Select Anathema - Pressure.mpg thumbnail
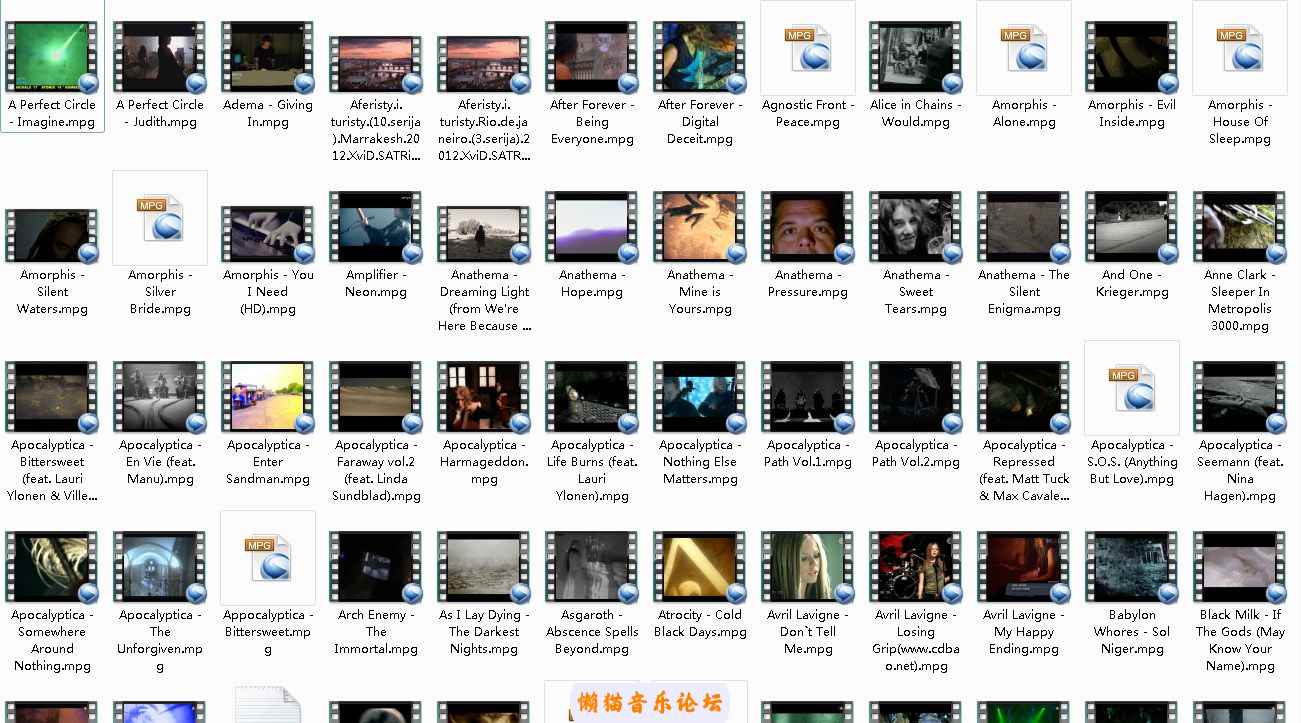 click(808, 228)
